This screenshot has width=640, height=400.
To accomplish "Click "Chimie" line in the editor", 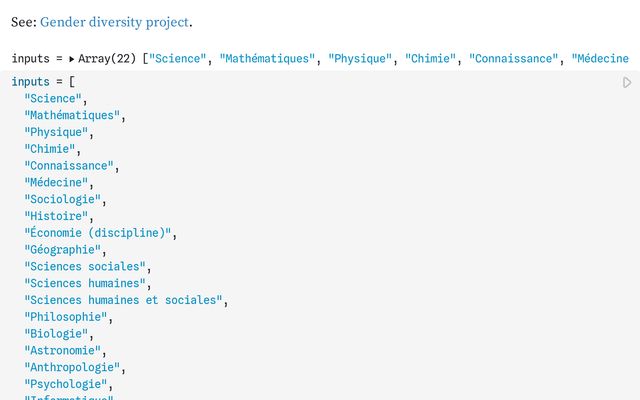I will pos(50,149).
